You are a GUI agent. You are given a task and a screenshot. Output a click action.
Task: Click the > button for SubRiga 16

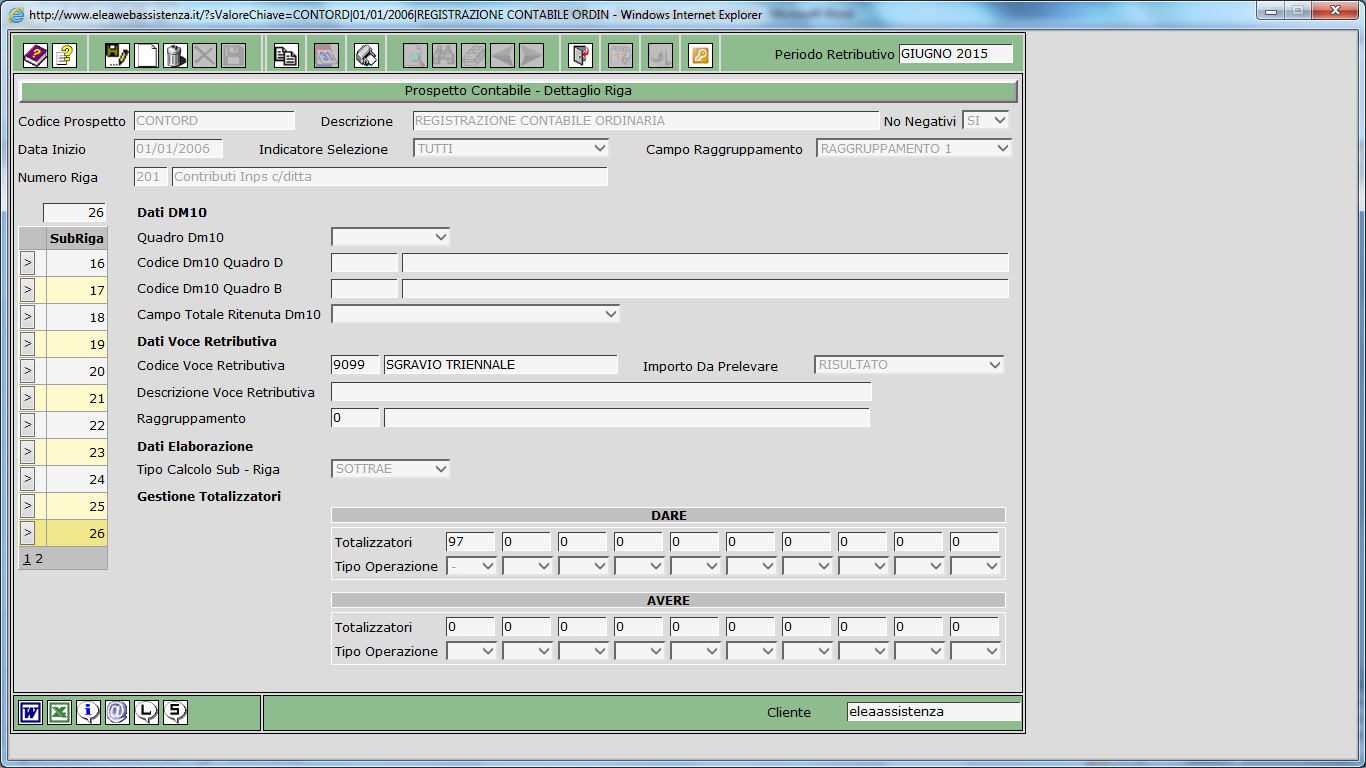pos(27,264)
